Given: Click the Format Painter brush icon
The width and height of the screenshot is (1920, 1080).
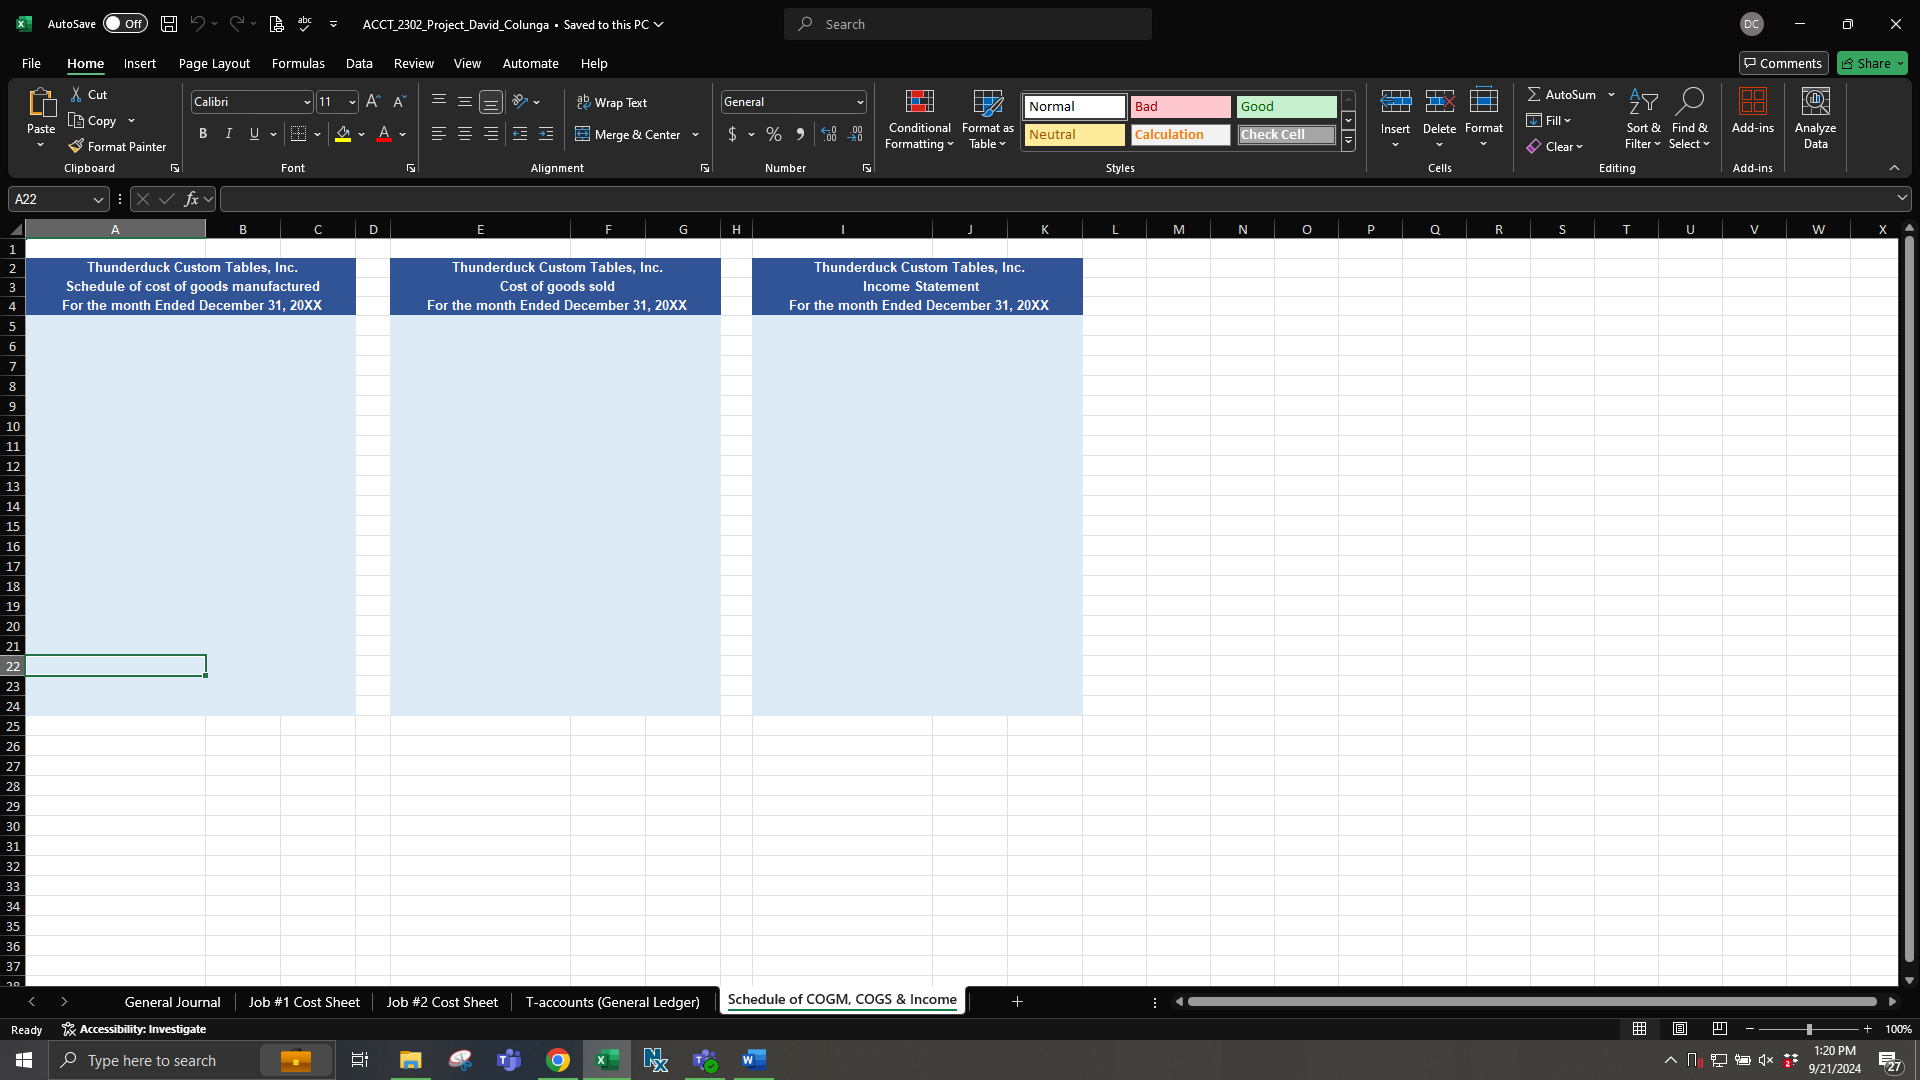Looking at the screenshot, I should (x=76, y=146).
